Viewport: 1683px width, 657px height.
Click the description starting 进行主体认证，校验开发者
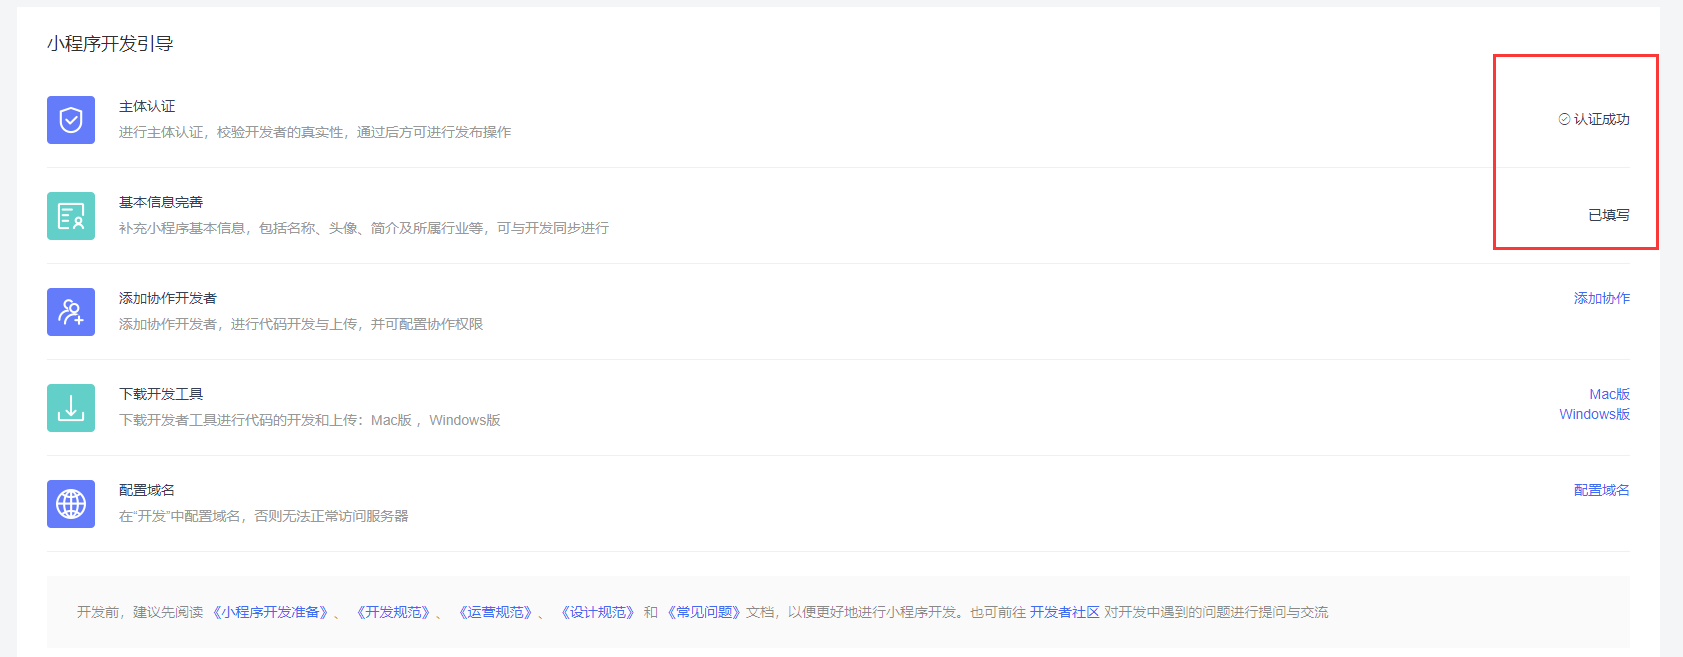click(x=315, y=132)
